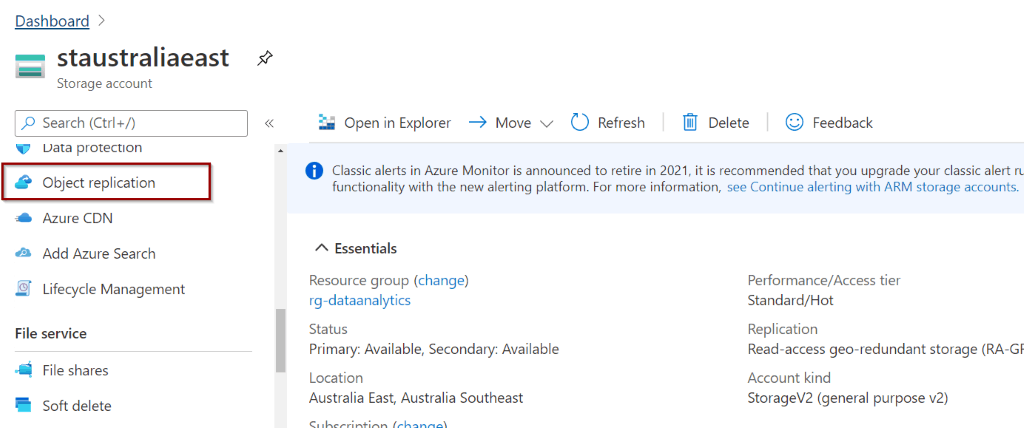Open Soft delete menu item
The width and height of the screenshot is (1024, 428).
coord(77,406)
